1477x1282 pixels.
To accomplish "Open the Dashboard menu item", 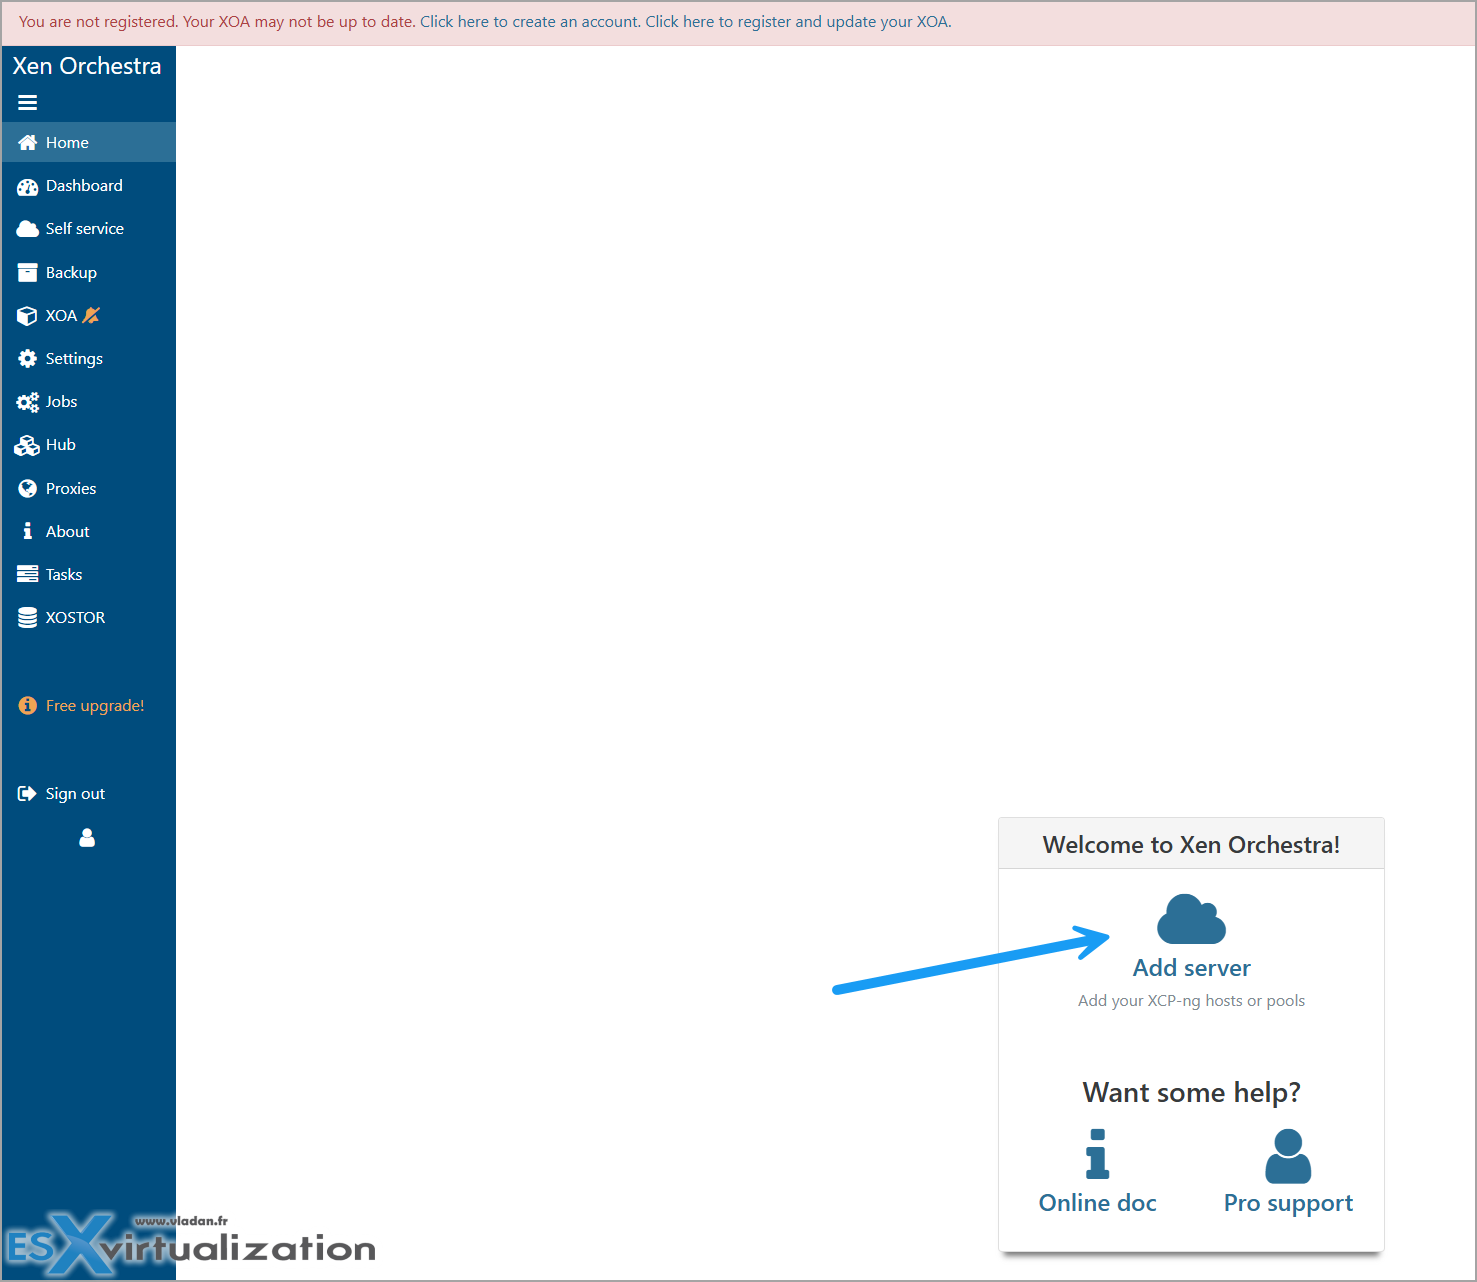I will 89,186.
